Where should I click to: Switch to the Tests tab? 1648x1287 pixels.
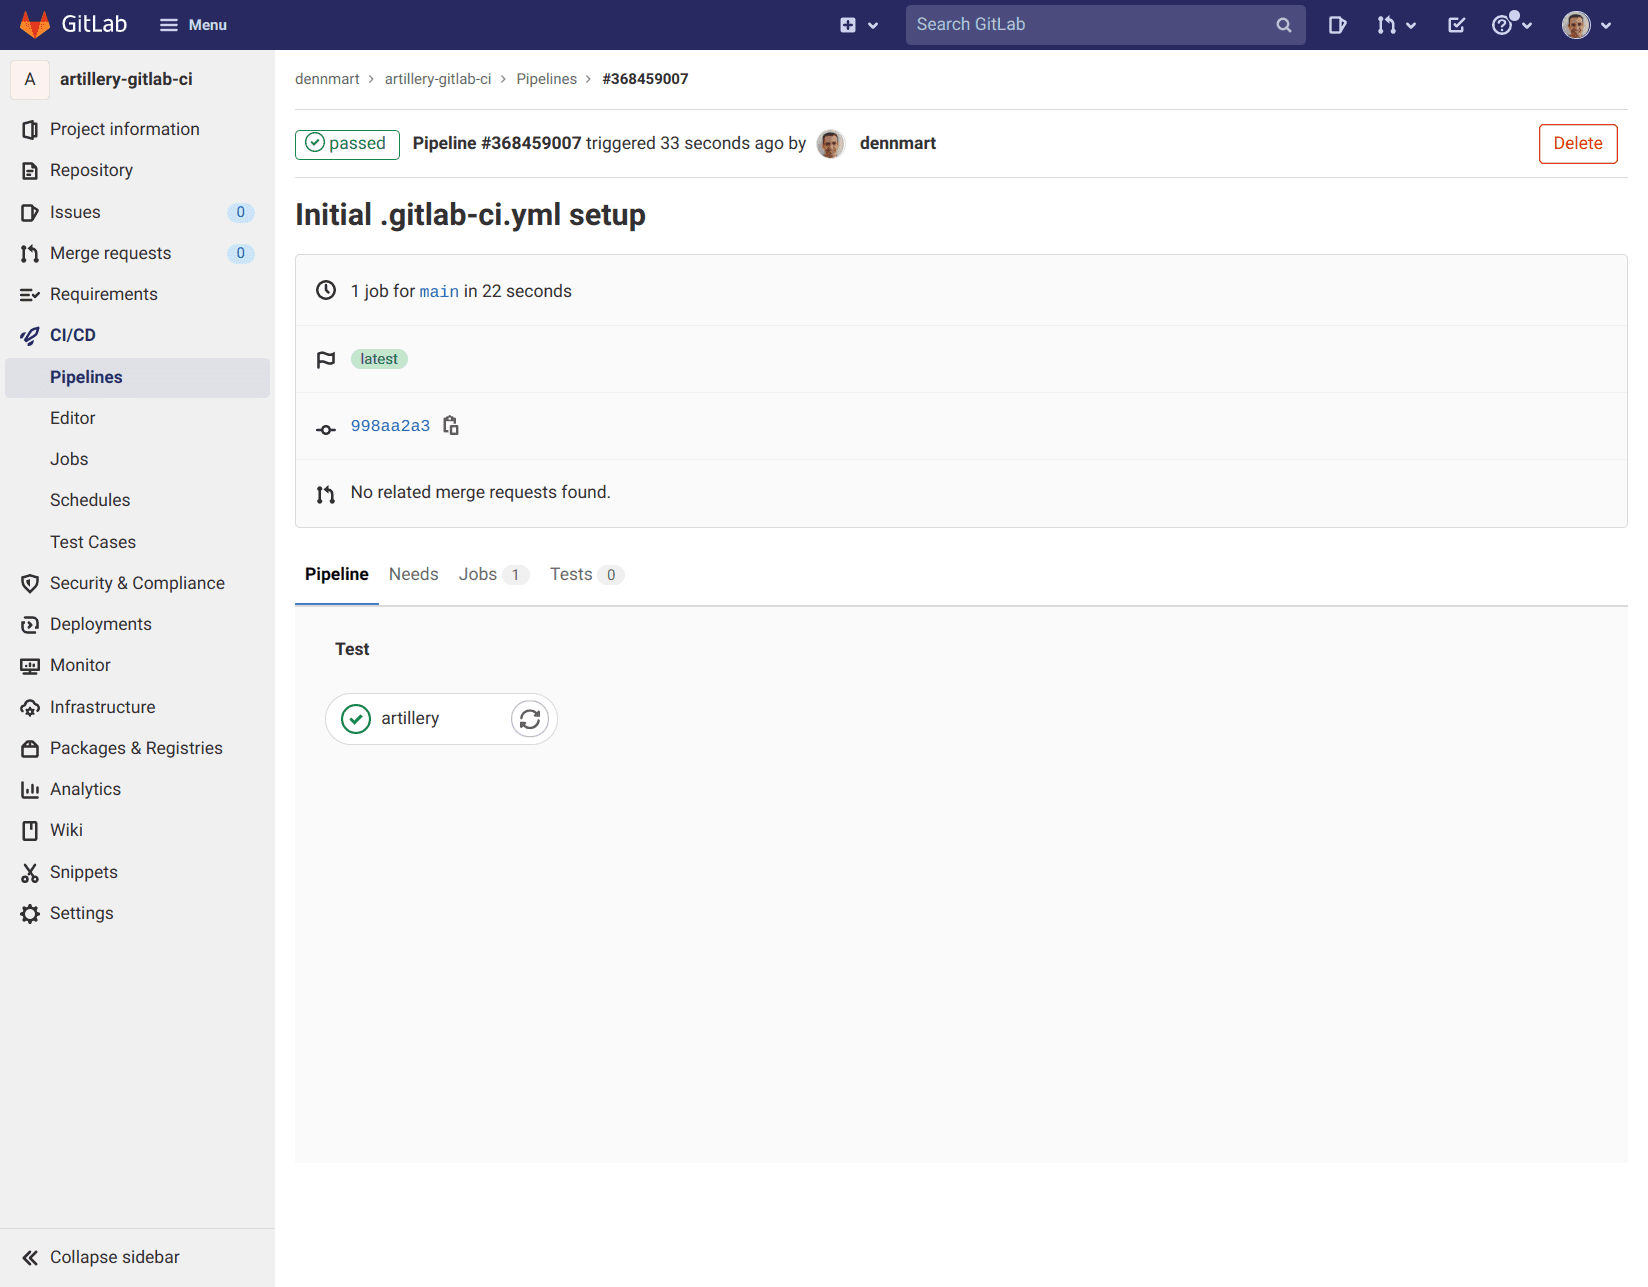(571, 574)
